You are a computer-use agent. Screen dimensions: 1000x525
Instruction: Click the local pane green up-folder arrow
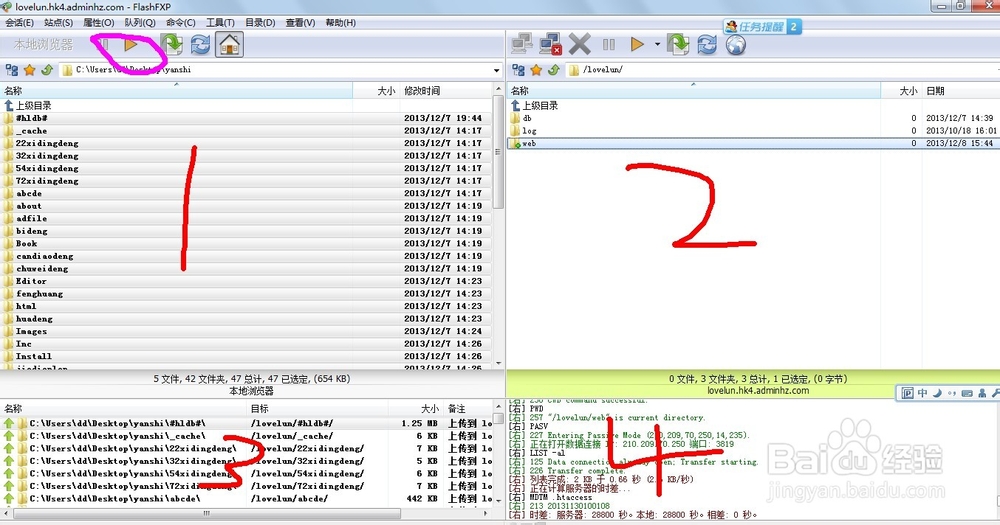[47, 70]
